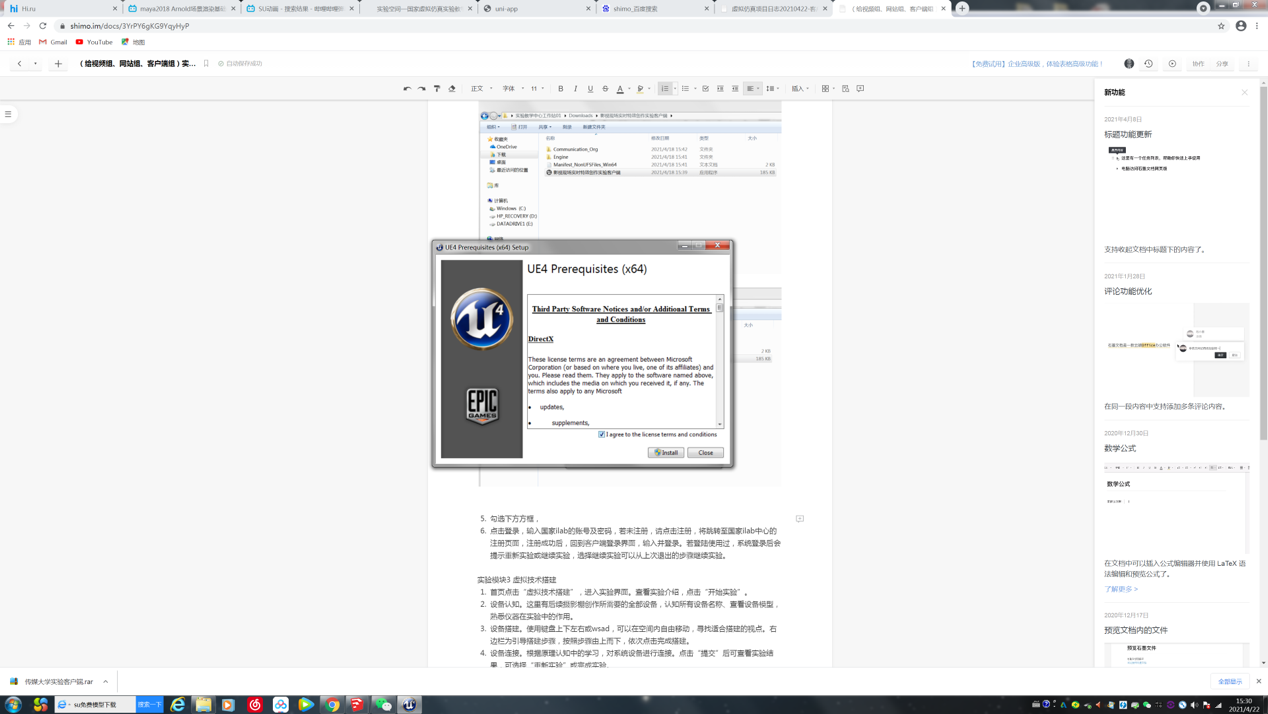Image resolution: width=1268 pixels, height=714 pixels.
Task: Toggle the to-do checkbox list button
Action: [x=705, y=89]
